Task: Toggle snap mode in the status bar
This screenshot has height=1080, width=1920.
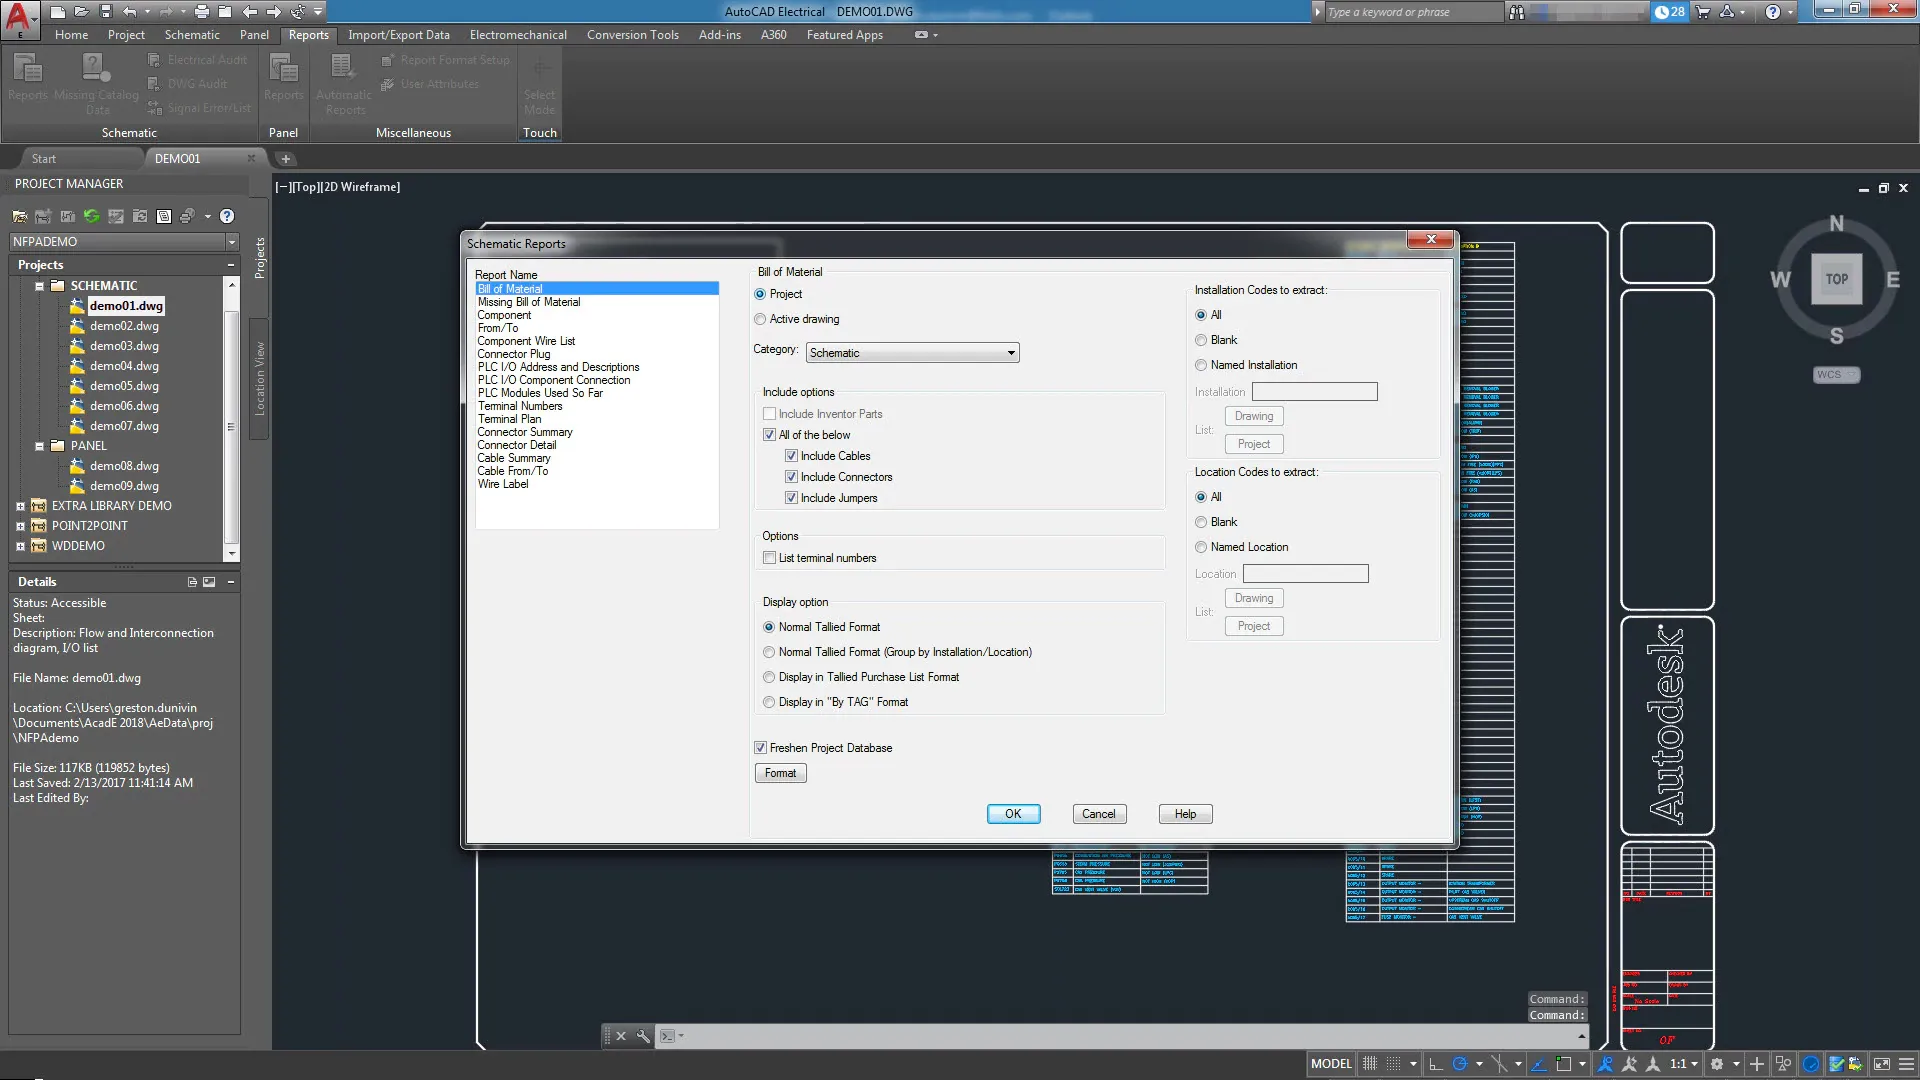Action: (x=1393, y=1063)
